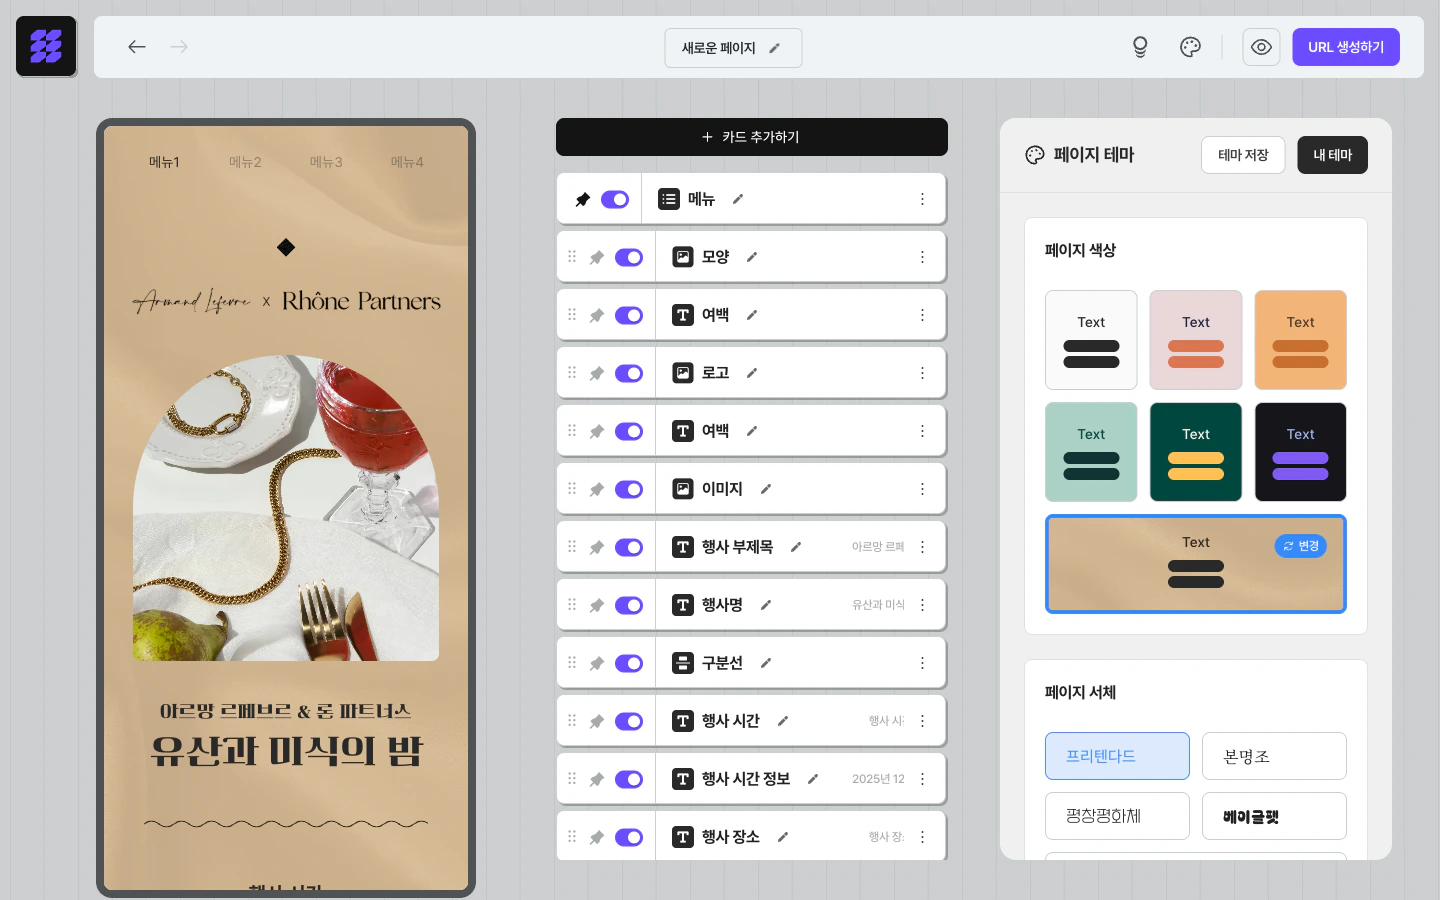Show more options for 행사명 card
This screenshot has height=900, width=1440.
(x=922, y=605)
